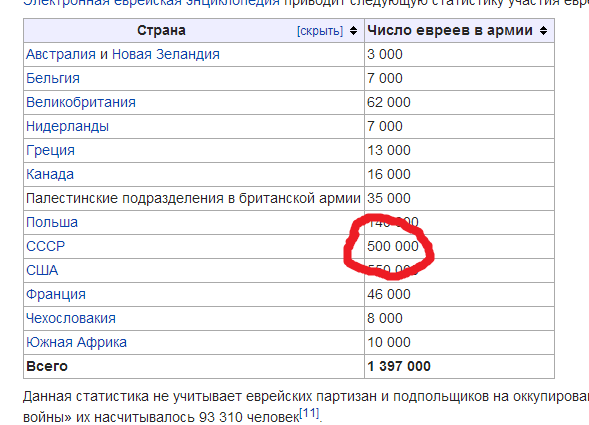This screenshot has height=425, width=589.
Task: Follow footnote reference [11]
Action: 309,413
